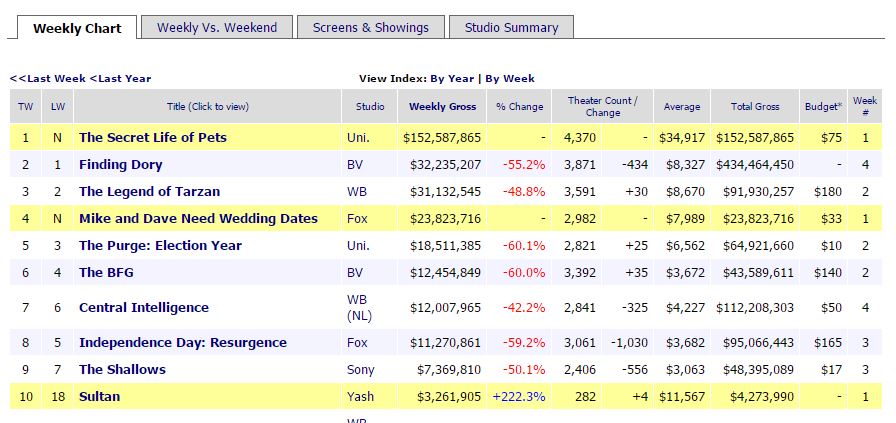Click The Legend of Tarzan title
The width and height of the screenshot is (896, 423).
149,191
